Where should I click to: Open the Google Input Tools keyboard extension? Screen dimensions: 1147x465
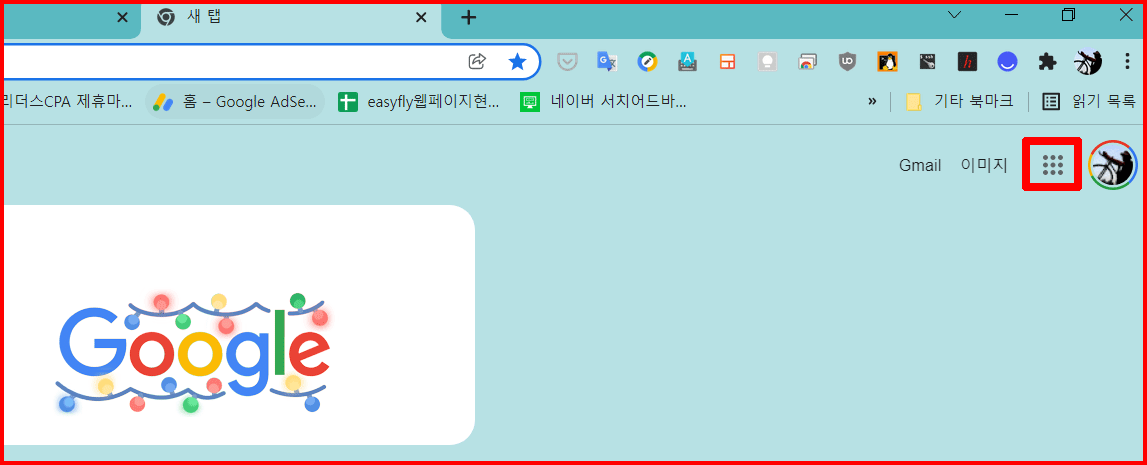point(688,62)
